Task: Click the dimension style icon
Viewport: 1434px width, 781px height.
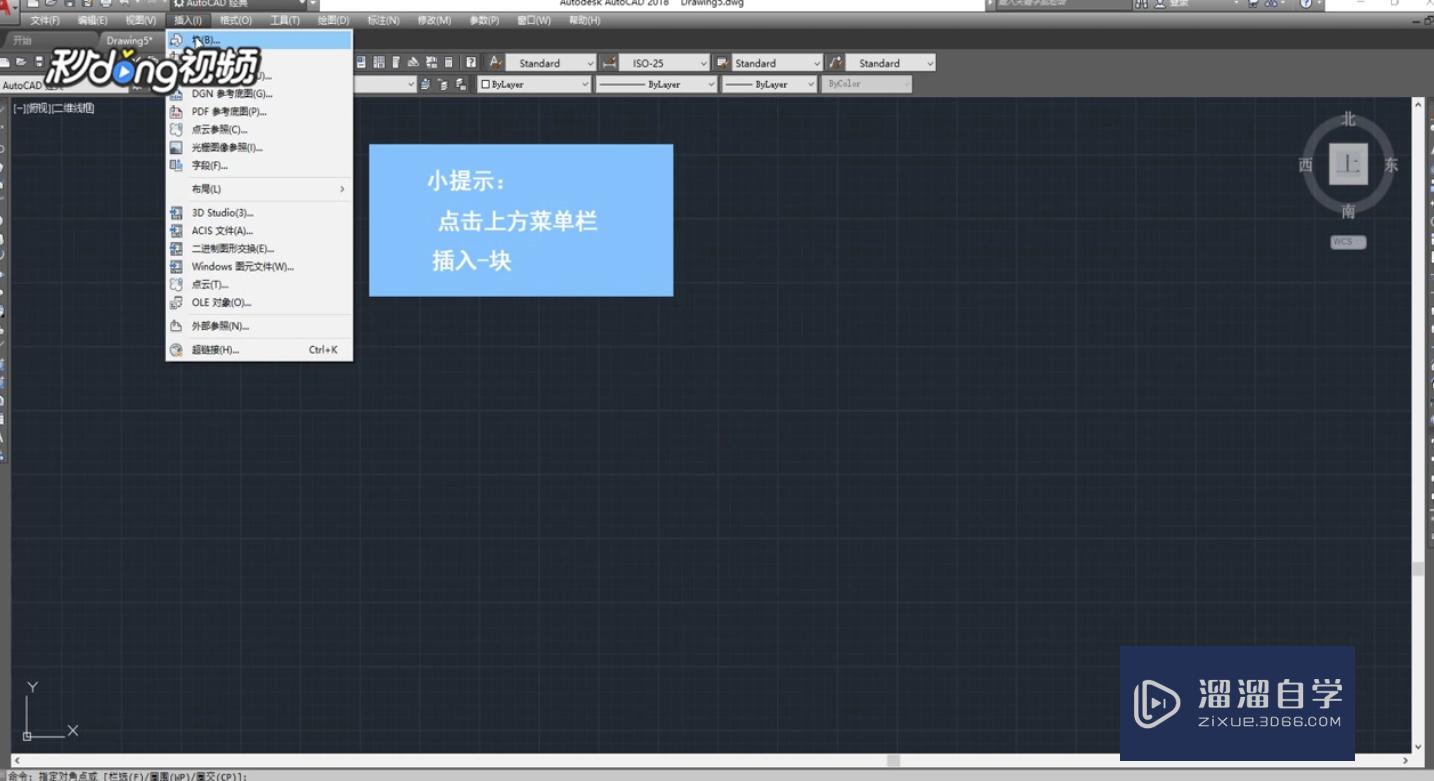Action: point(608,62)
